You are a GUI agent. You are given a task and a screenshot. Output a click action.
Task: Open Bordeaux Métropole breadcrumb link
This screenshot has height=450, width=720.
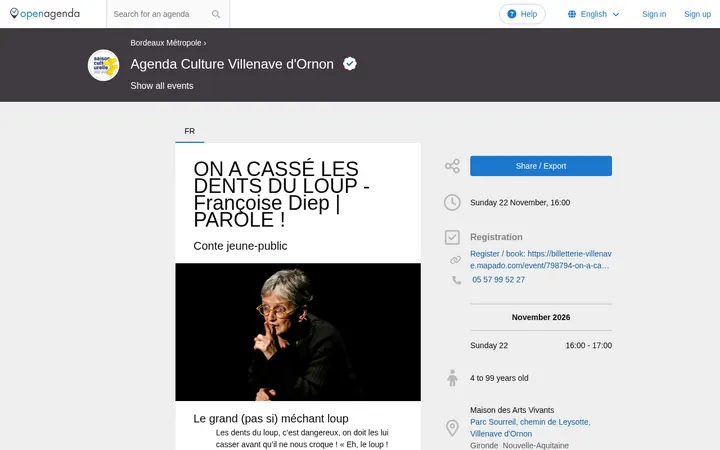(x=166, y=43)
